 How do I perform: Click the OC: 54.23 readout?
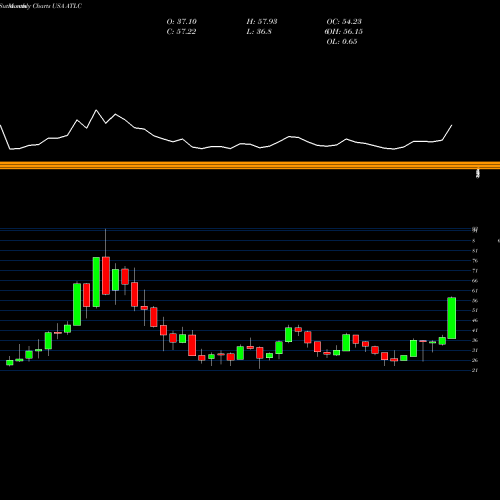pyautogui.click(x=344, y=22)
